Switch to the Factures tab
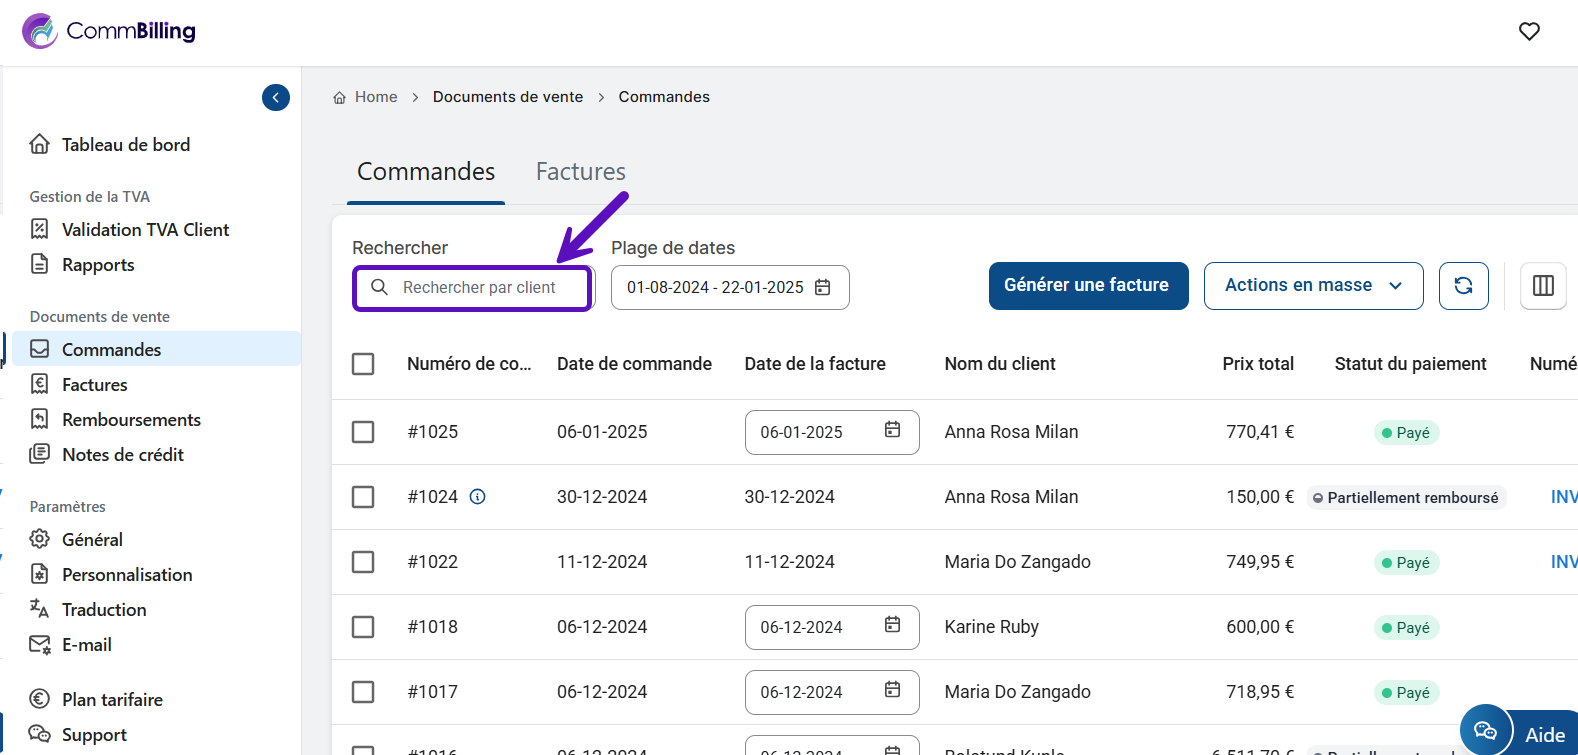 pos(580,172)
